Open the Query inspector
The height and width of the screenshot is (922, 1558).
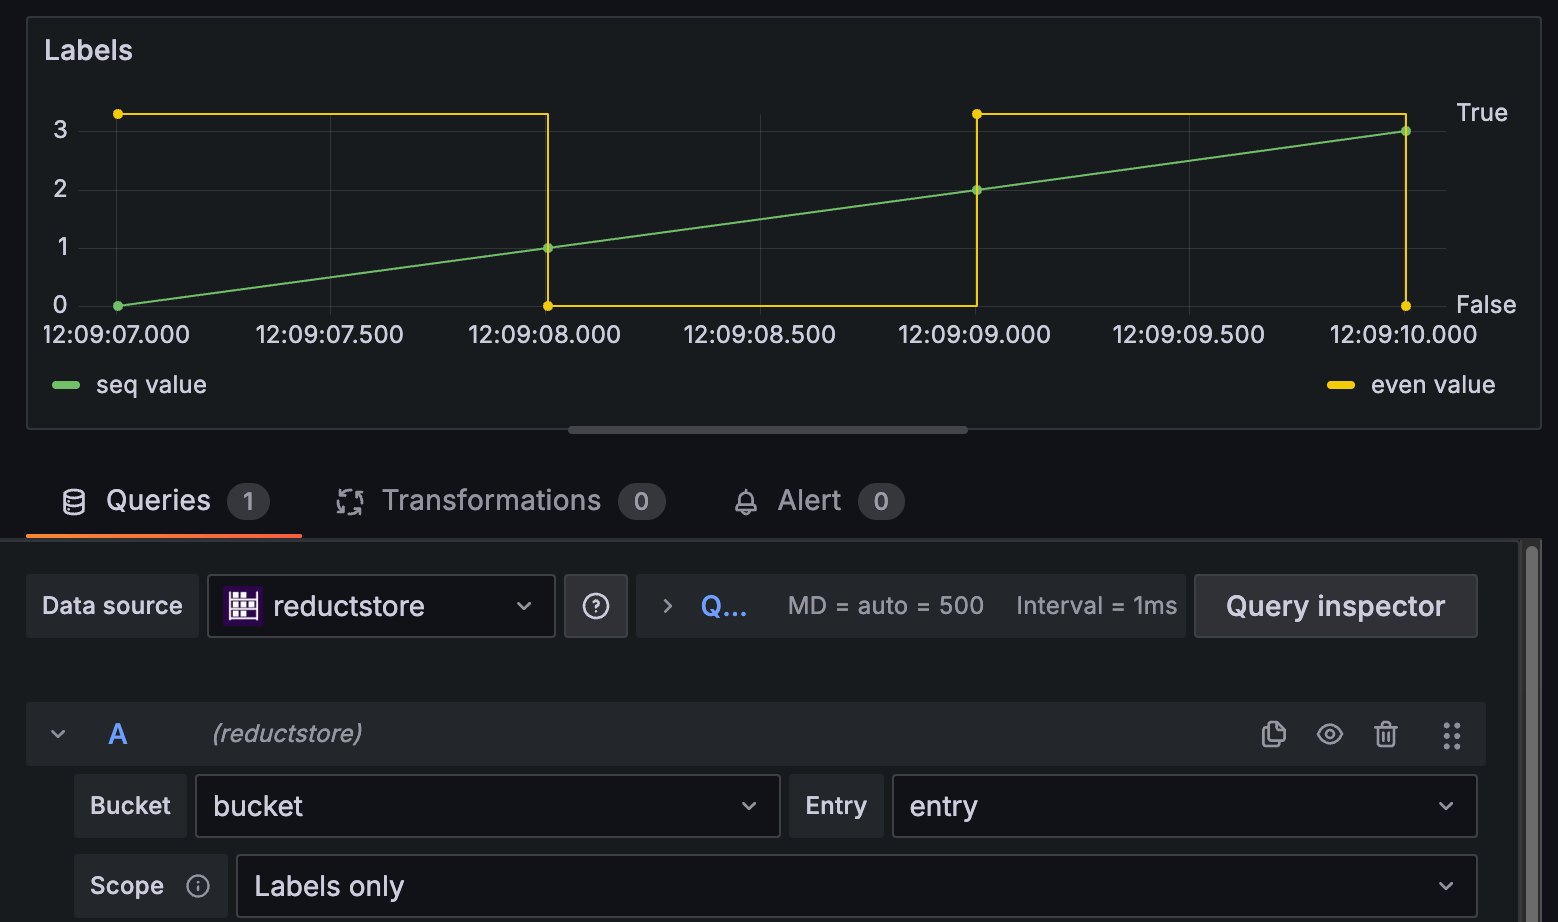pyautogui.click(x=1335, y=606)
